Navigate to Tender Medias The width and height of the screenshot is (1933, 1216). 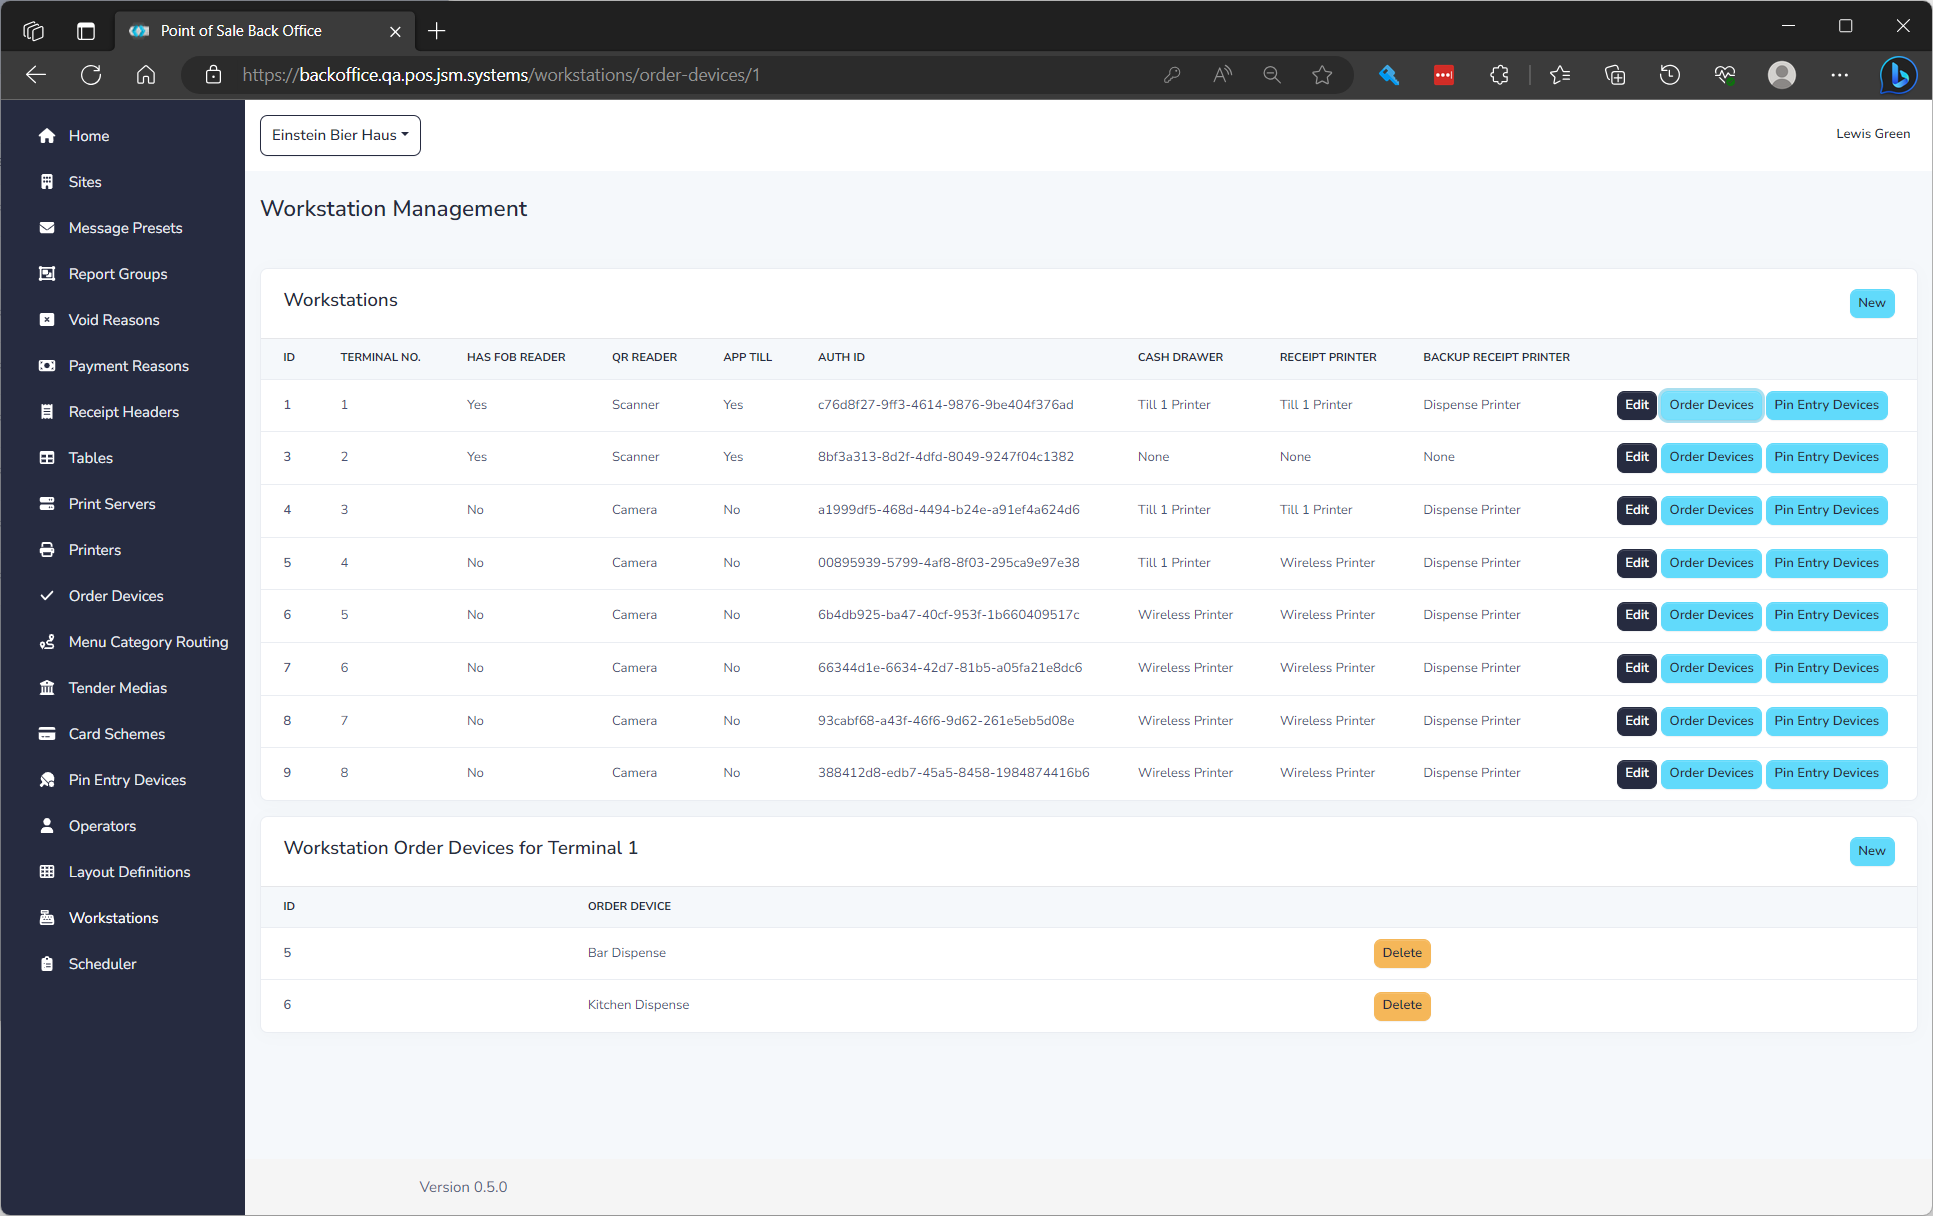118,688
